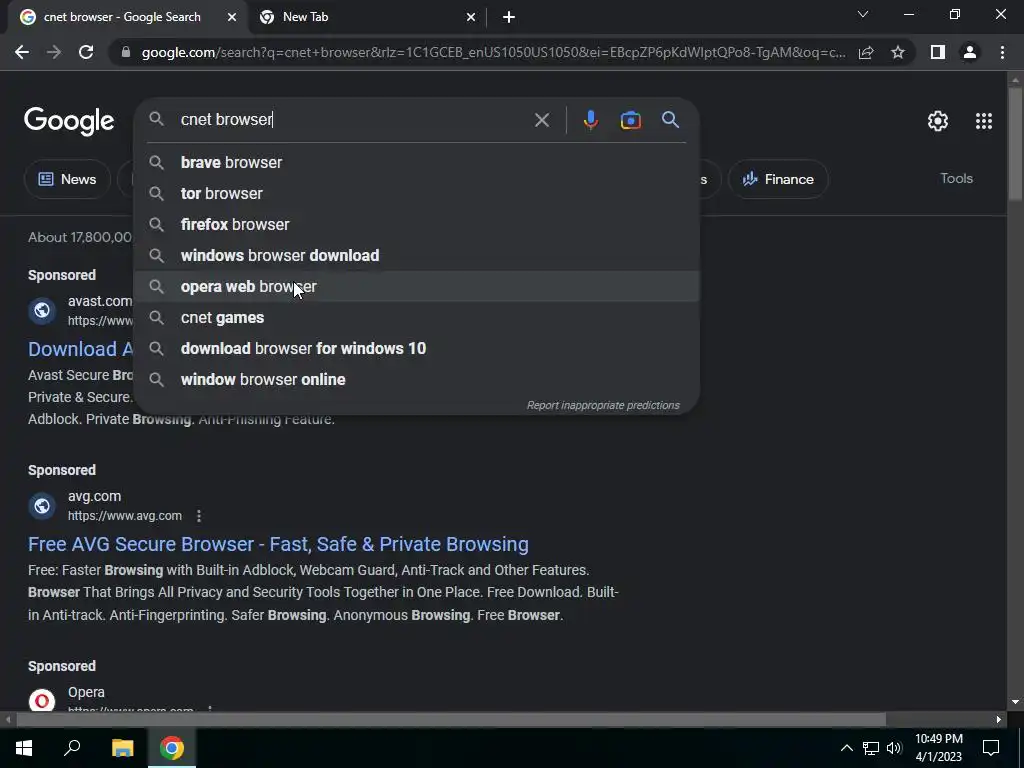This screenshot has height=768, width=1024.
Task: Open Google quick settings gear
Action: coord(938,121)
